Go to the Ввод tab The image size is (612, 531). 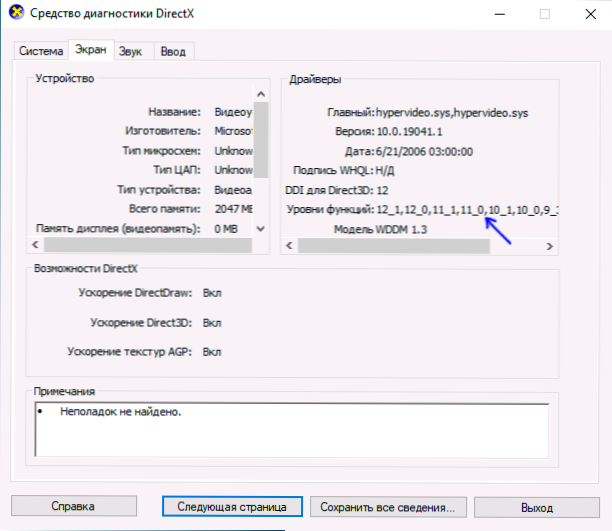click(173, 52)
